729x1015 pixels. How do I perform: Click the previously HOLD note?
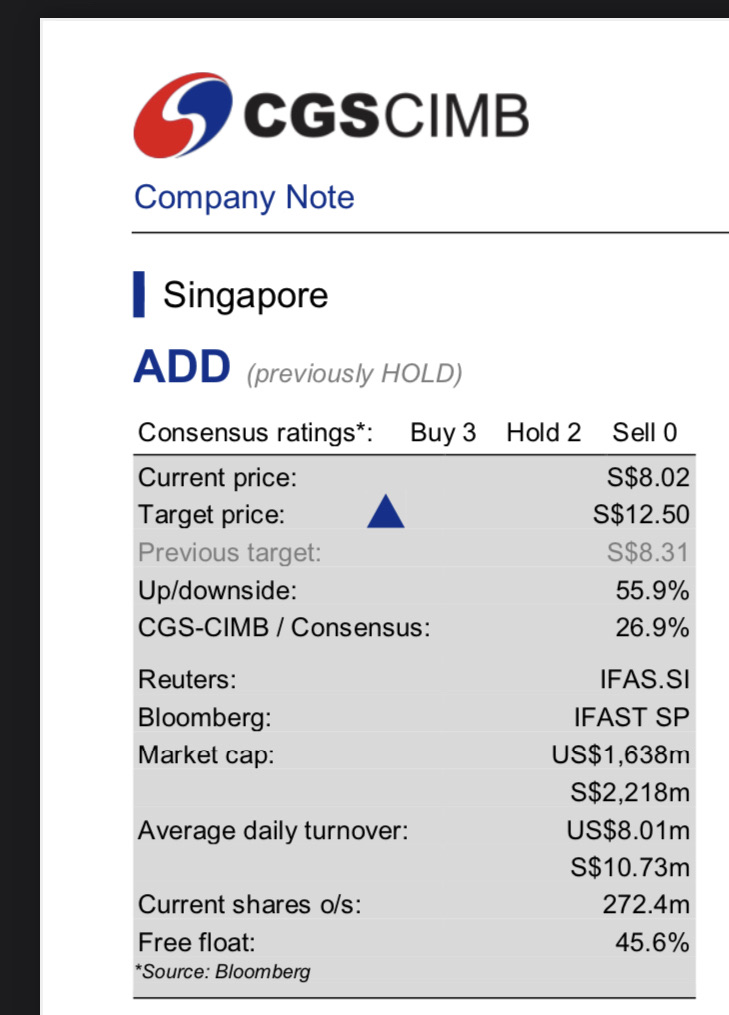pos(354,374)
